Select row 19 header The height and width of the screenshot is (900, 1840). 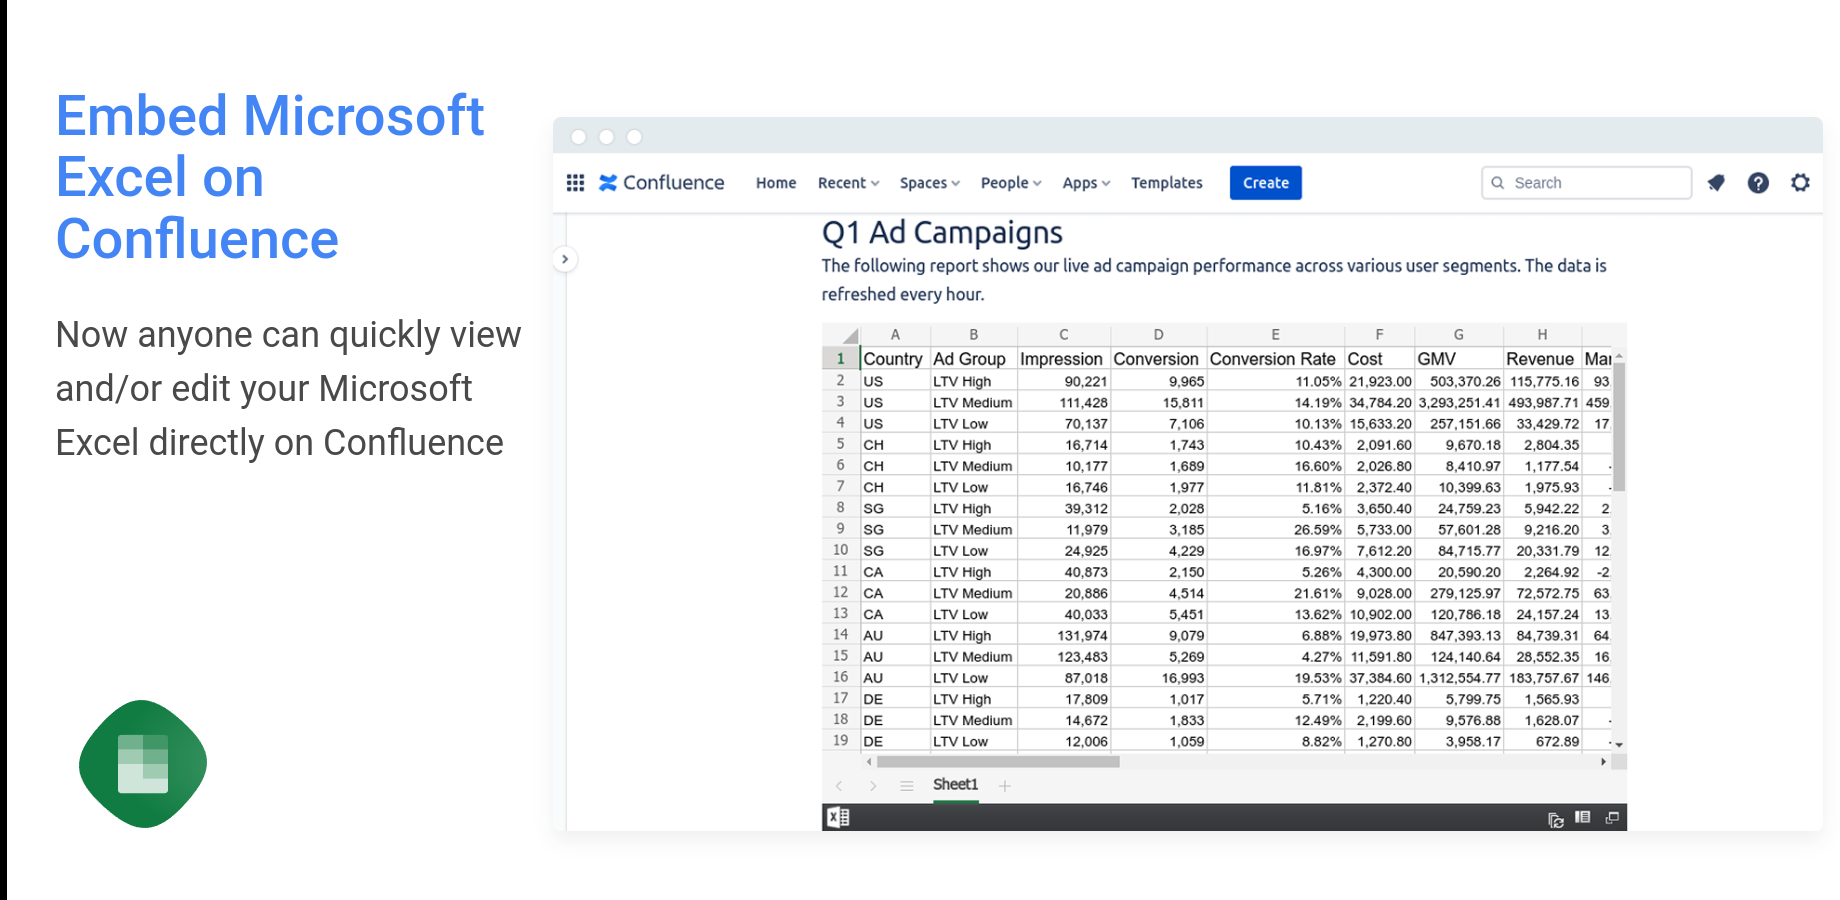click(x=841, y=741)
